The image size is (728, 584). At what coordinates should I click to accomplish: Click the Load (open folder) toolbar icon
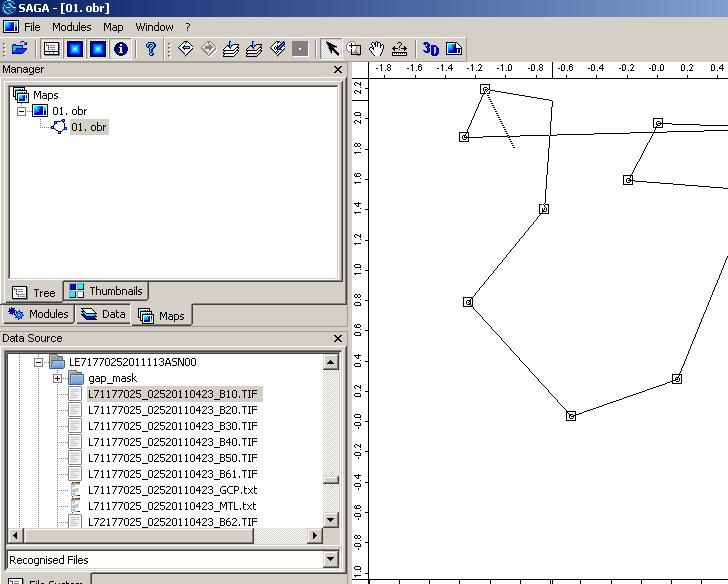19,48
